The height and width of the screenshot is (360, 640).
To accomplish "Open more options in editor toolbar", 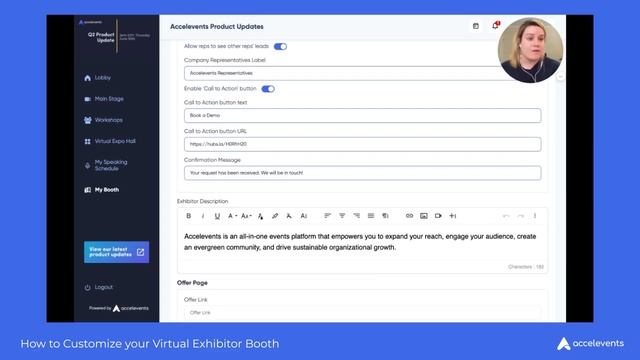I will (535, 216).
